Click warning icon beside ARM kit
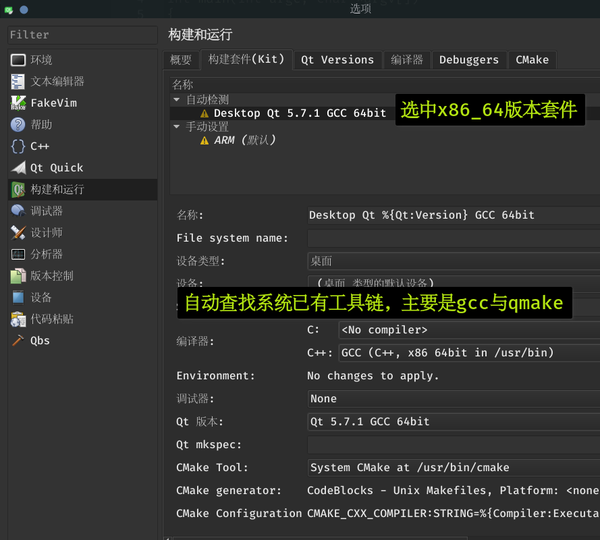600x540 pixels. pos(204,141)
